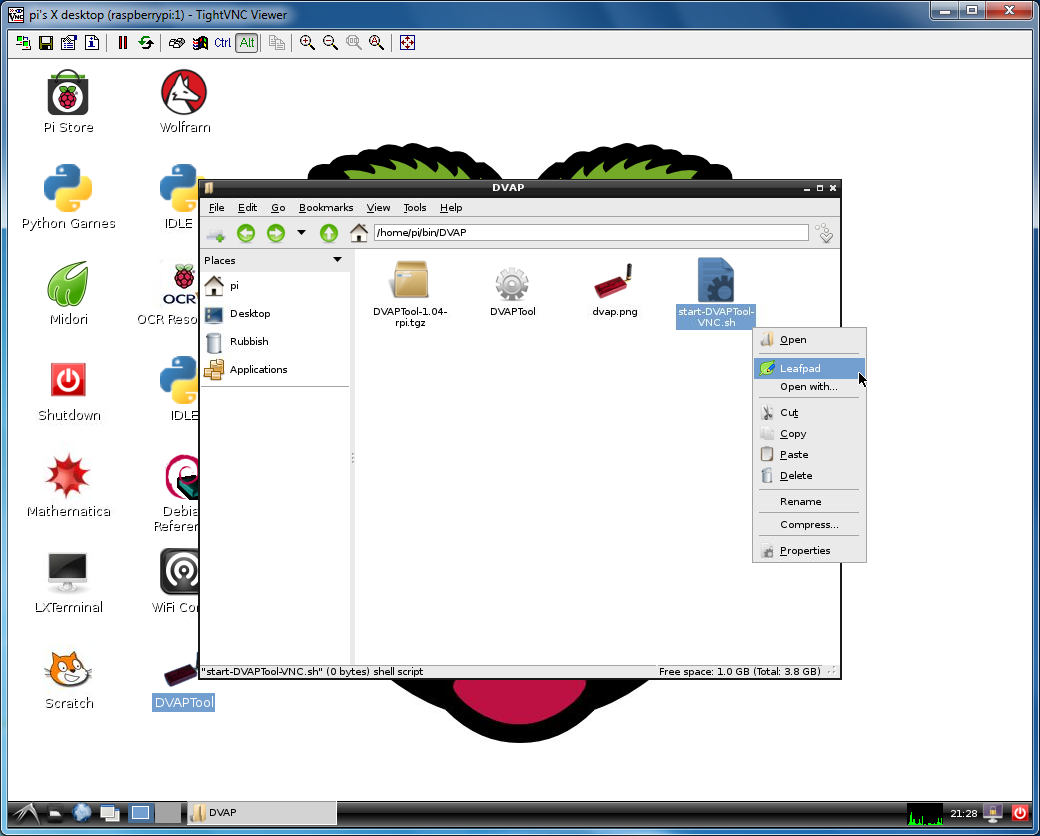Pause the remote session with red bars icon
The image size is (1040, 836).
[x=123, y=43]
